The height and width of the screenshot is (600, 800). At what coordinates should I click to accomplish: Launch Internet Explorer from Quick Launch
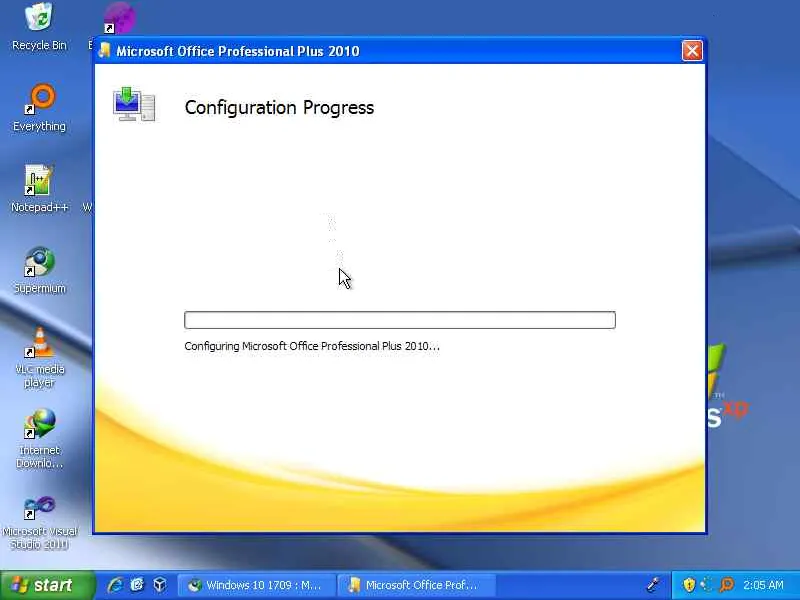[x=115, y=585]
